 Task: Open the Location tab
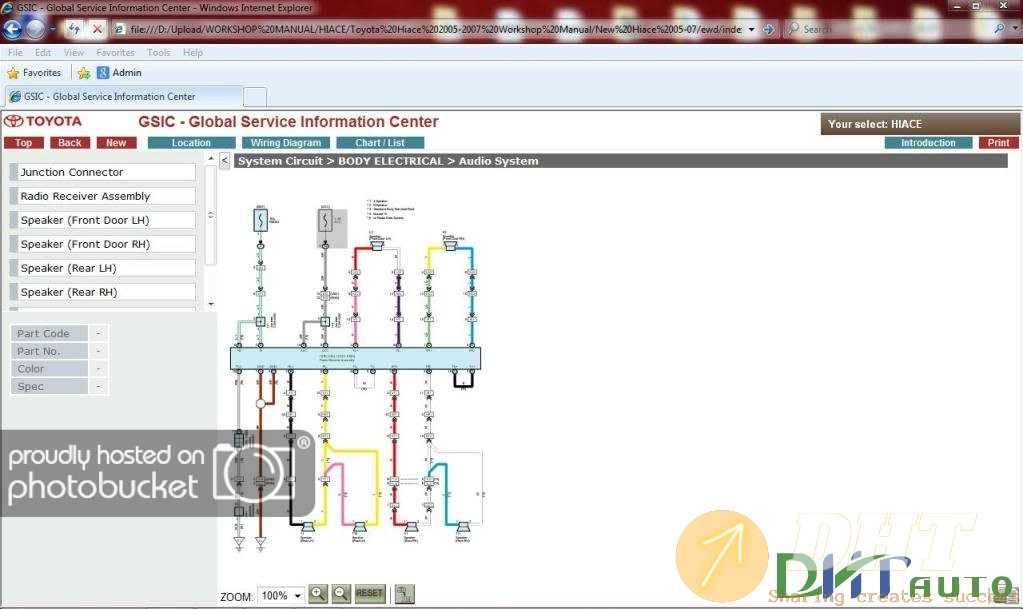pyautogui.click(x=191, y=143)
